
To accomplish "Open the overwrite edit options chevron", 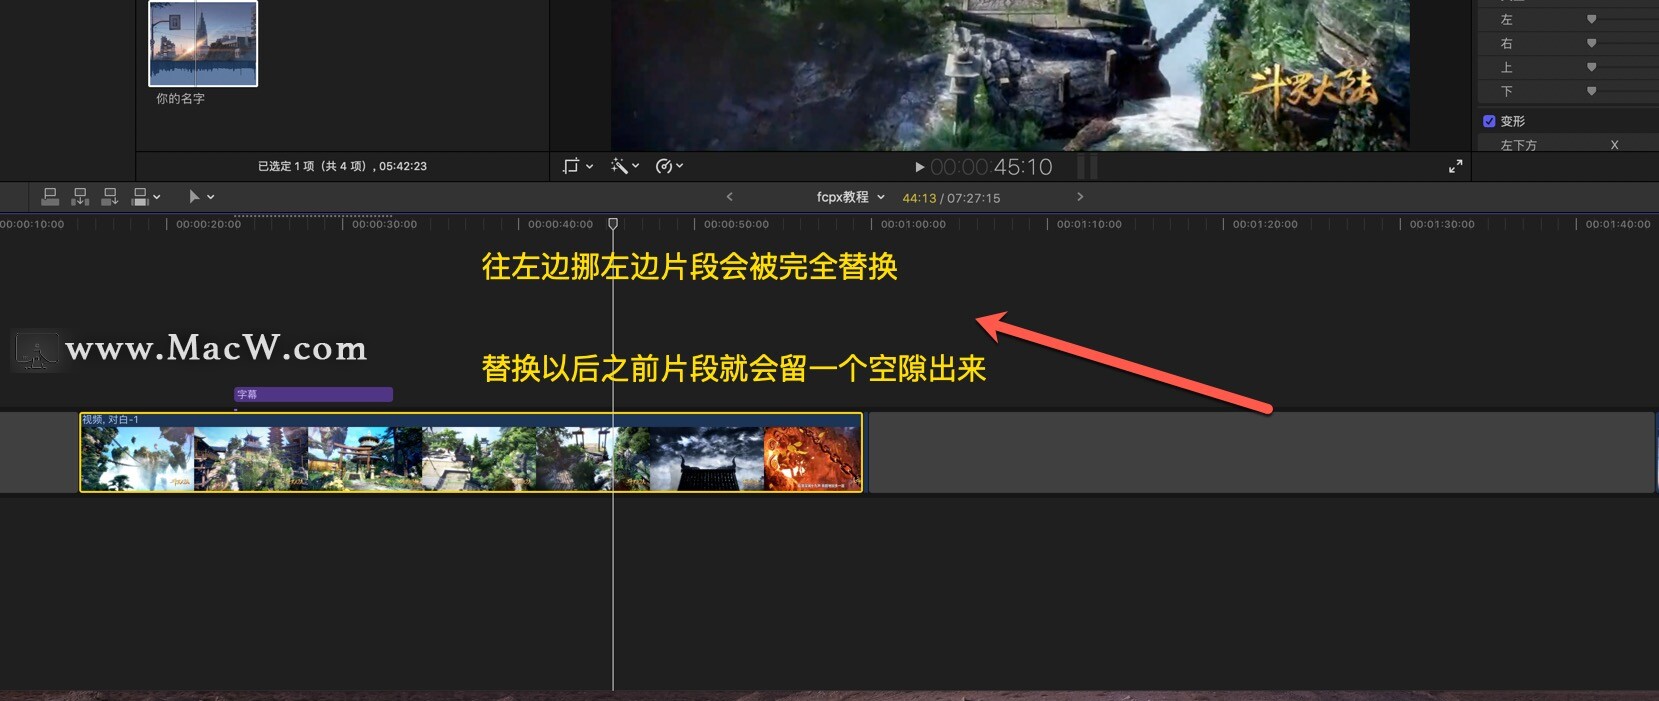I will [x=157, y=197].
